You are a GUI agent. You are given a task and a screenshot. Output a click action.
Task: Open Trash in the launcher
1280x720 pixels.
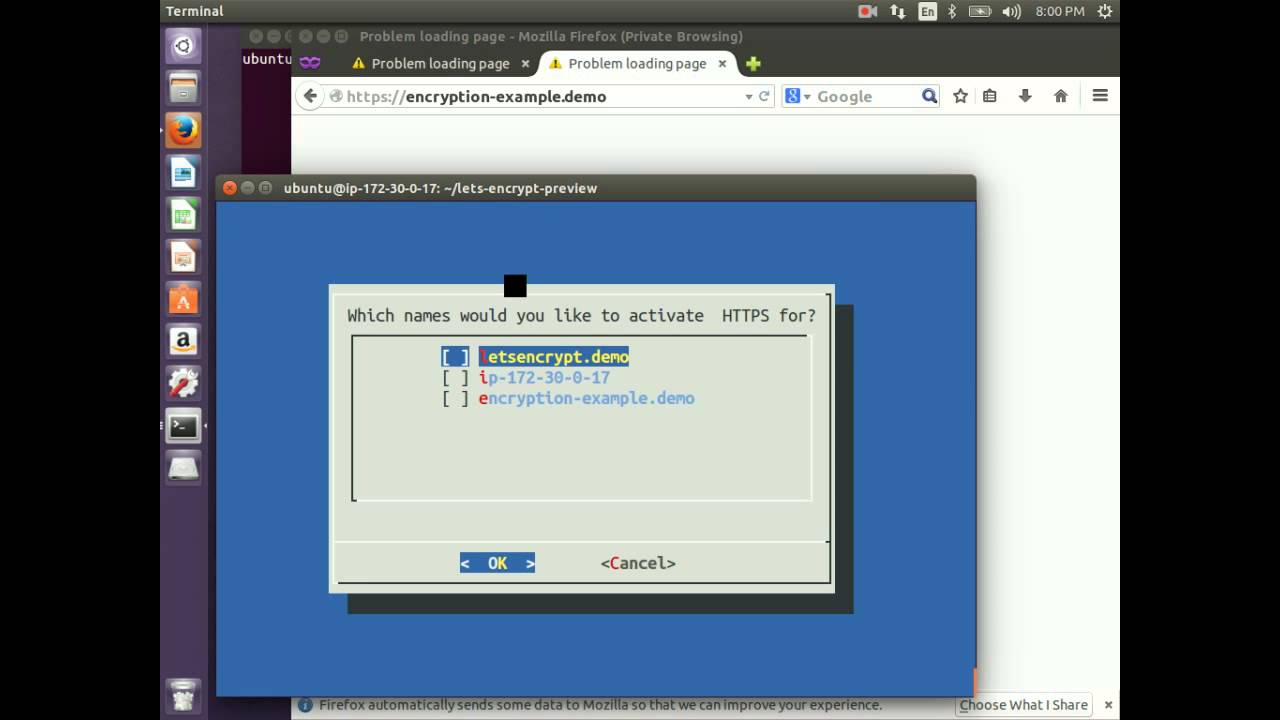pyautogui.click(x=183, y=694)
